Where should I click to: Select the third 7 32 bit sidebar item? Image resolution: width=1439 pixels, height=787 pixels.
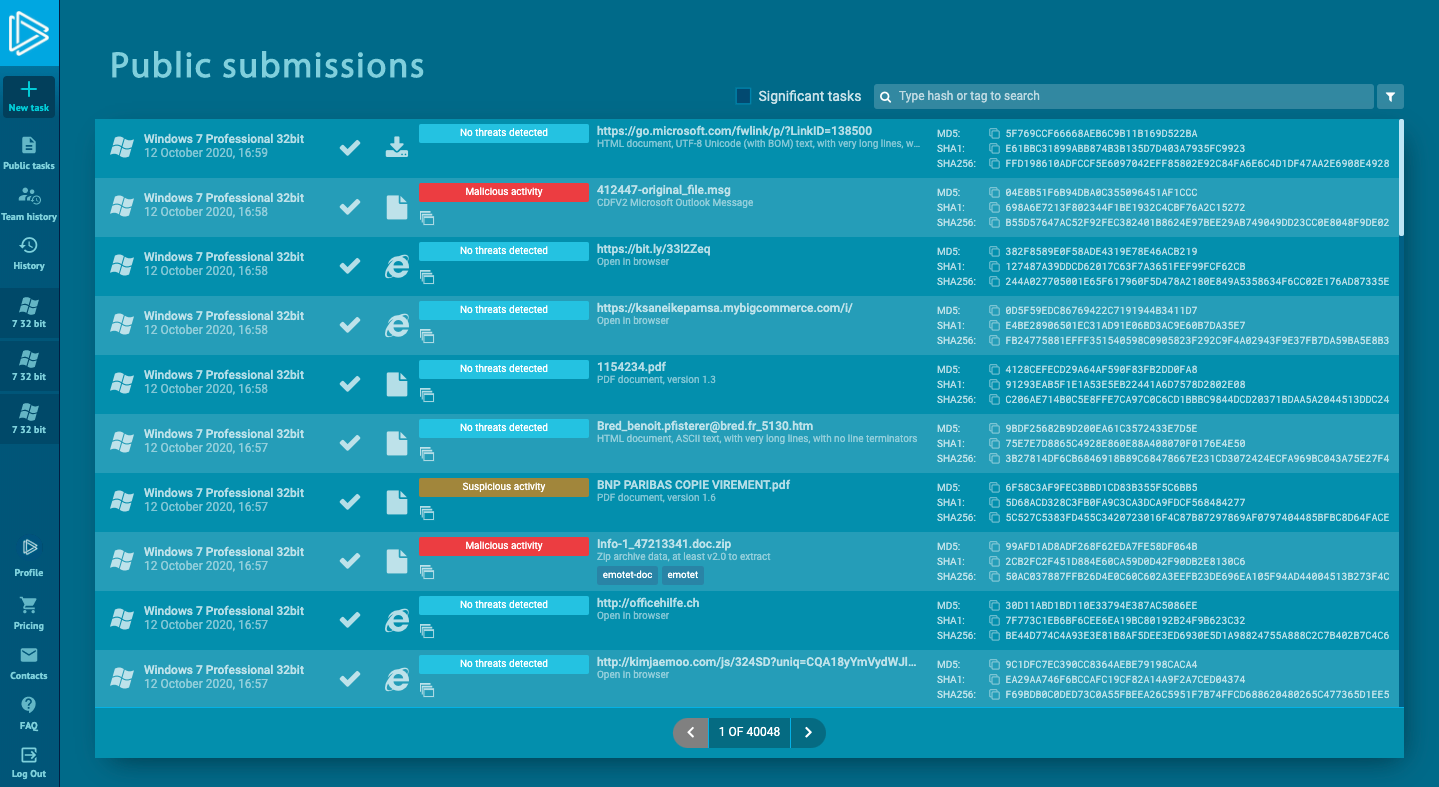point(29,417)
